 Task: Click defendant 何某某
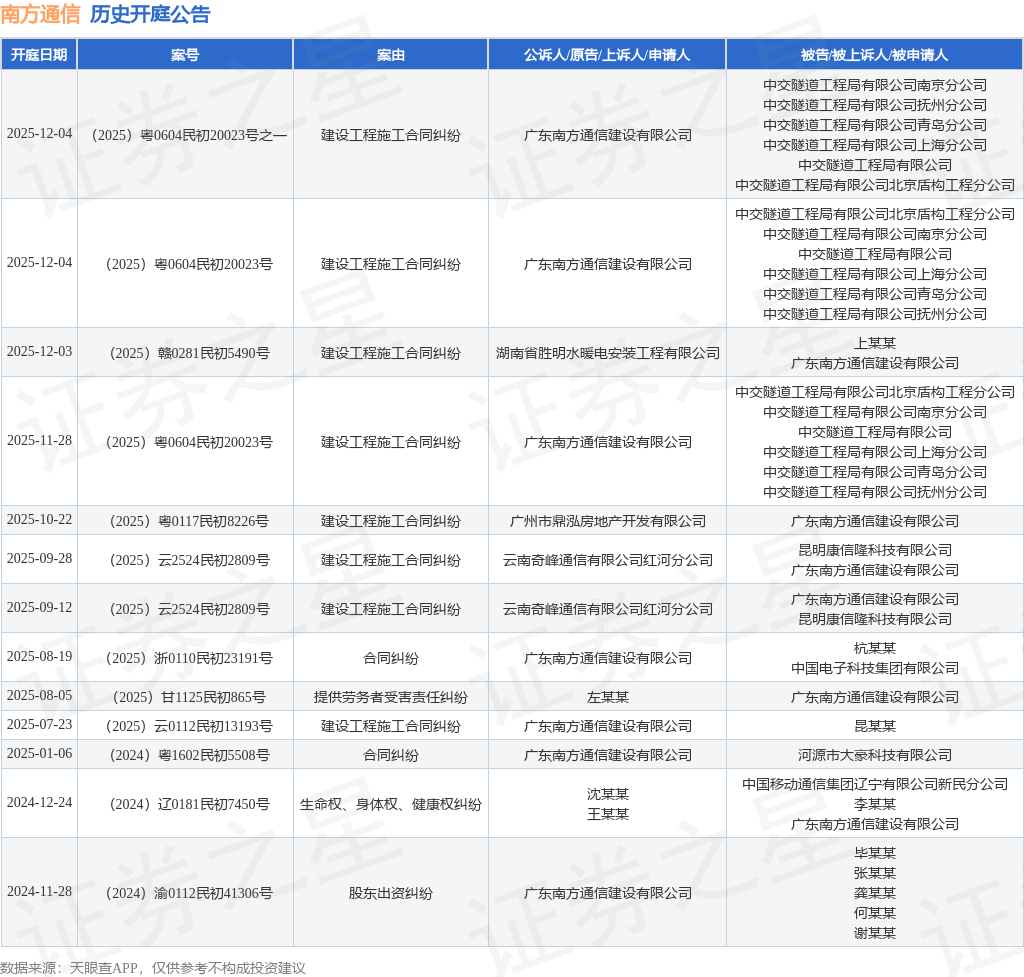pos(874,913)
